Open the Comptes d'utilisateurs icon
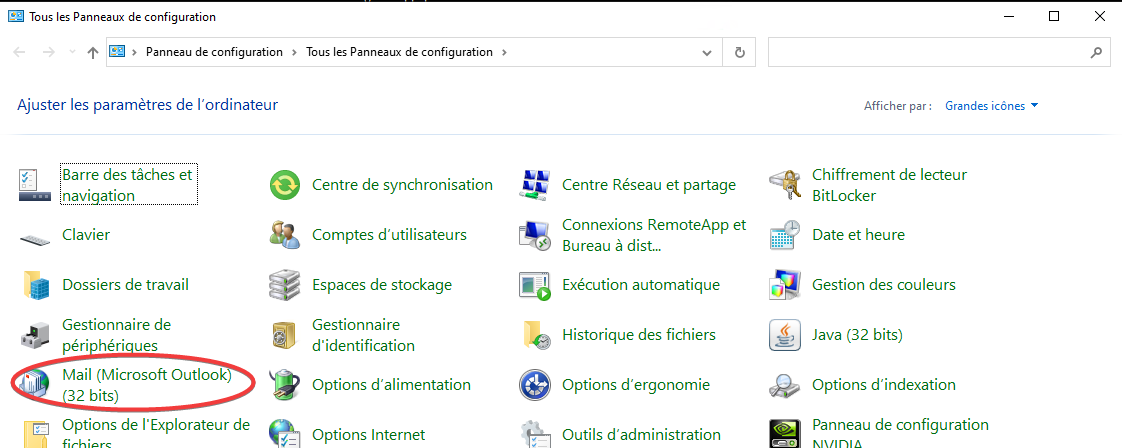 pos(285,235)
